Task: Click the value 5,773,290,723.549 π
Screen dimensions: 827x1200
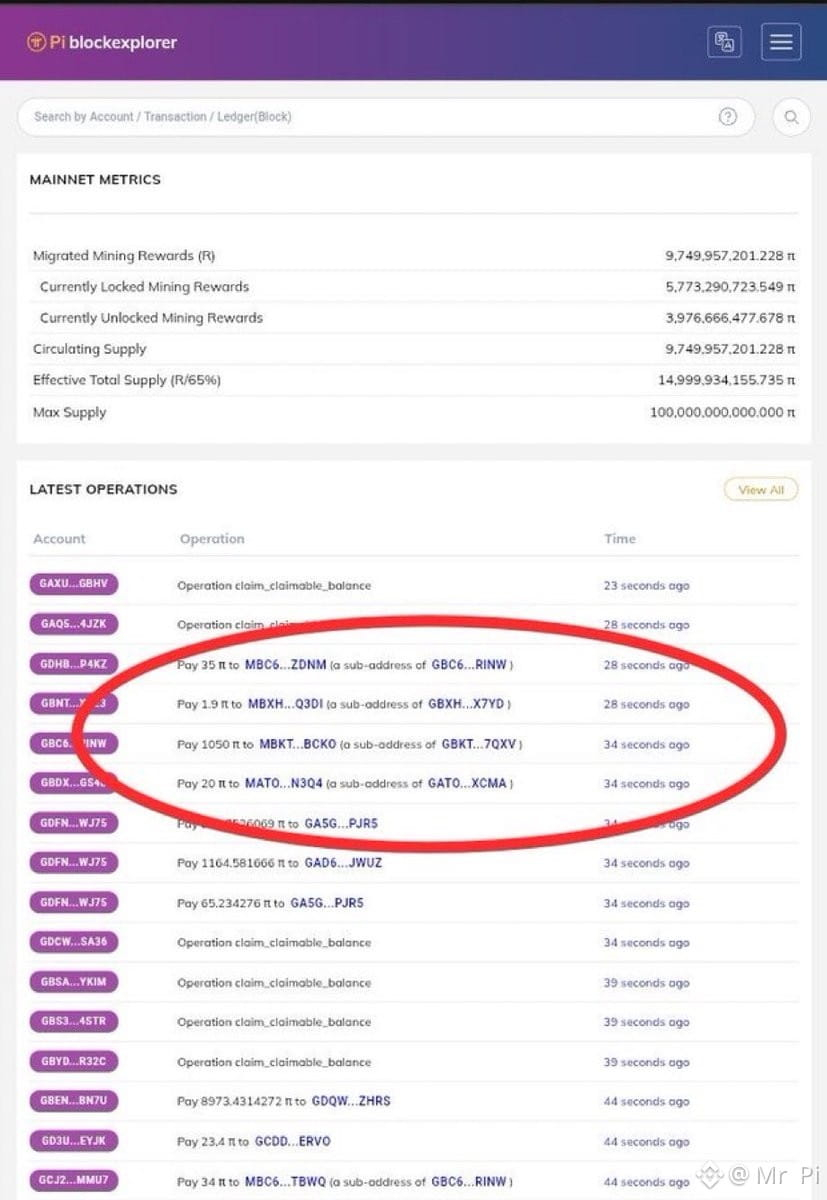Action: point(730,287)
